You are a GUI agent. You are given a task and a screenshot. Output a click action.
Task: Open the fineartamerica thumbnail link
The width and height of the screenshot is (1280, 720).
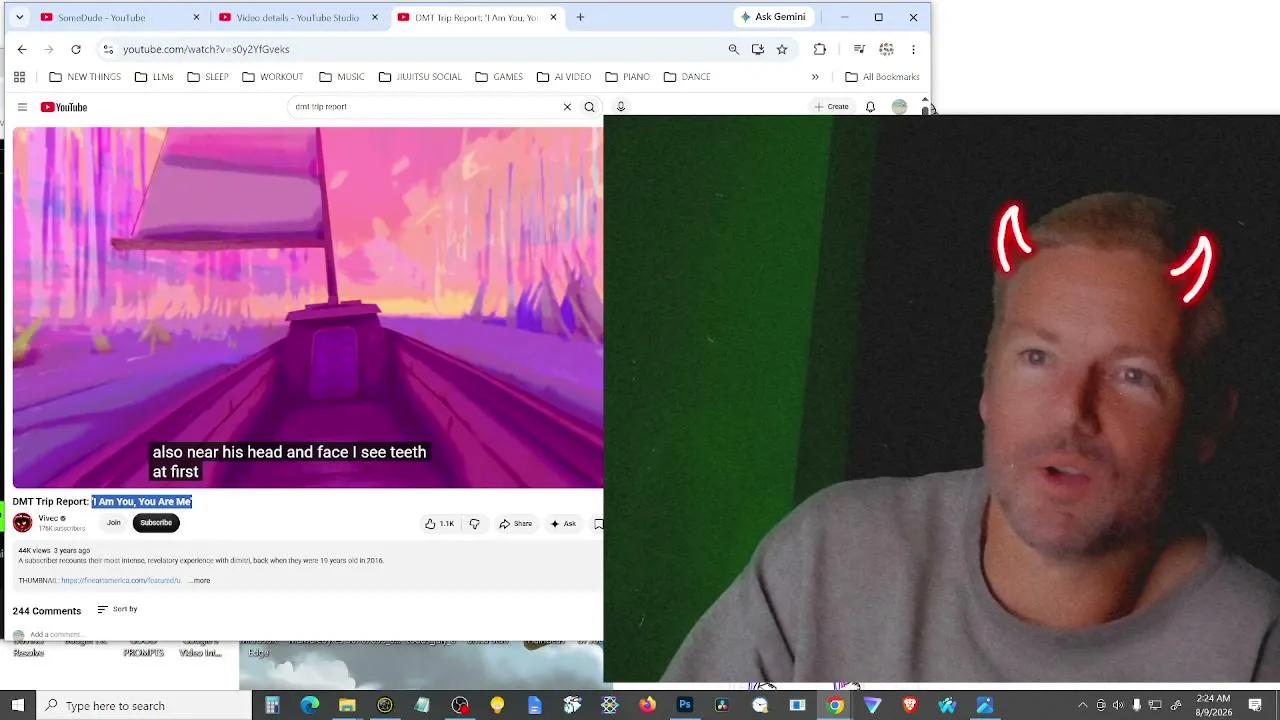click(x=121, y=581)
